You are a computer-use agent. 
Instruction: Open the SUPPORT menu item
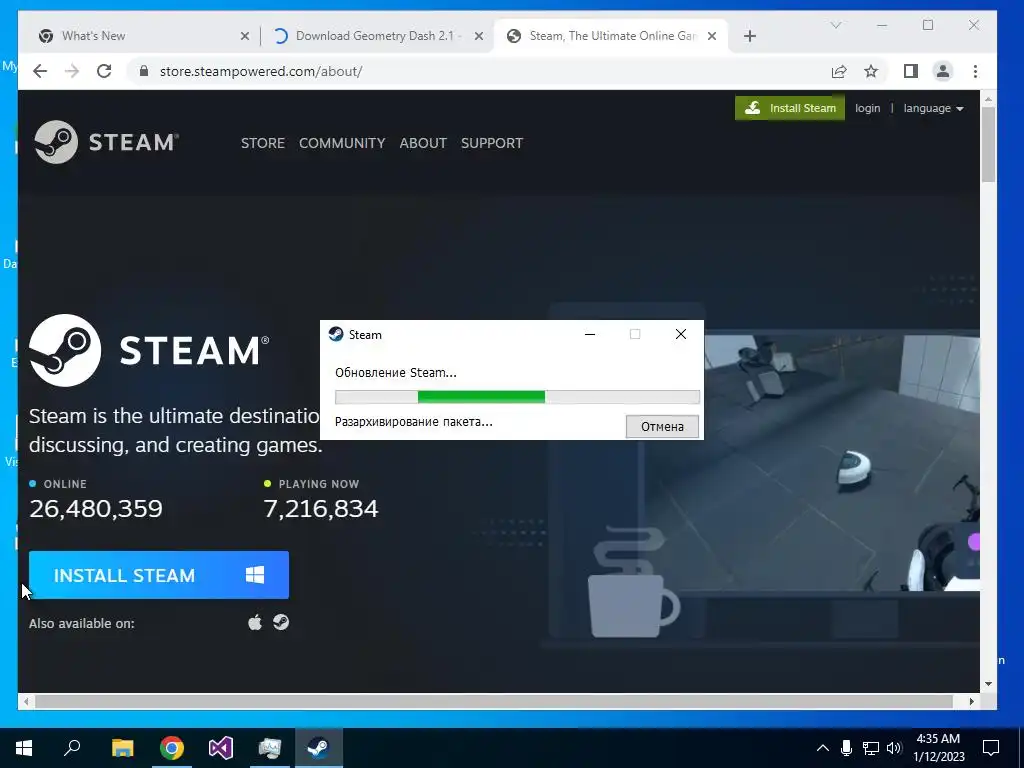[492, 143]
